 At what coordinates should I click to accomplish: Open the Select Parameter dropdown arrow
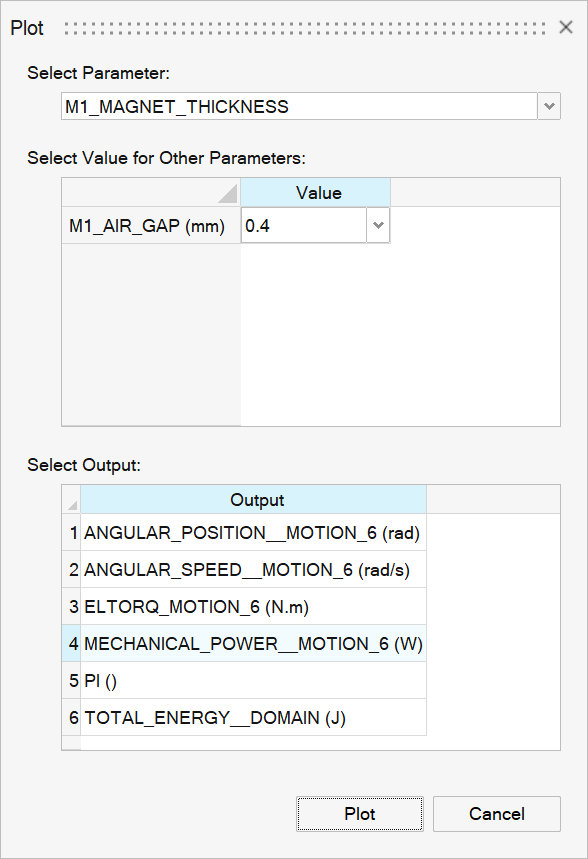pyautogui.click(x=549, y=106)
